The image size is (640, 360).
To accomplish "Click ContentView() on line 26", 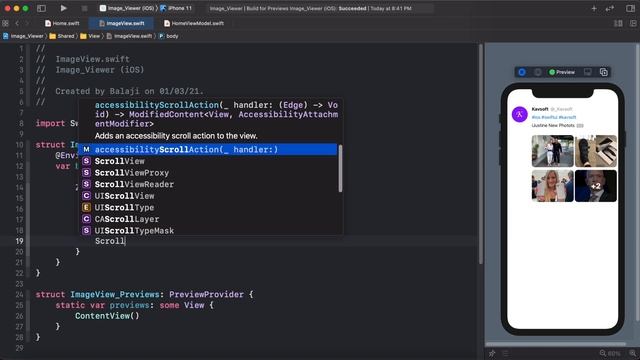I will (107, 316).
